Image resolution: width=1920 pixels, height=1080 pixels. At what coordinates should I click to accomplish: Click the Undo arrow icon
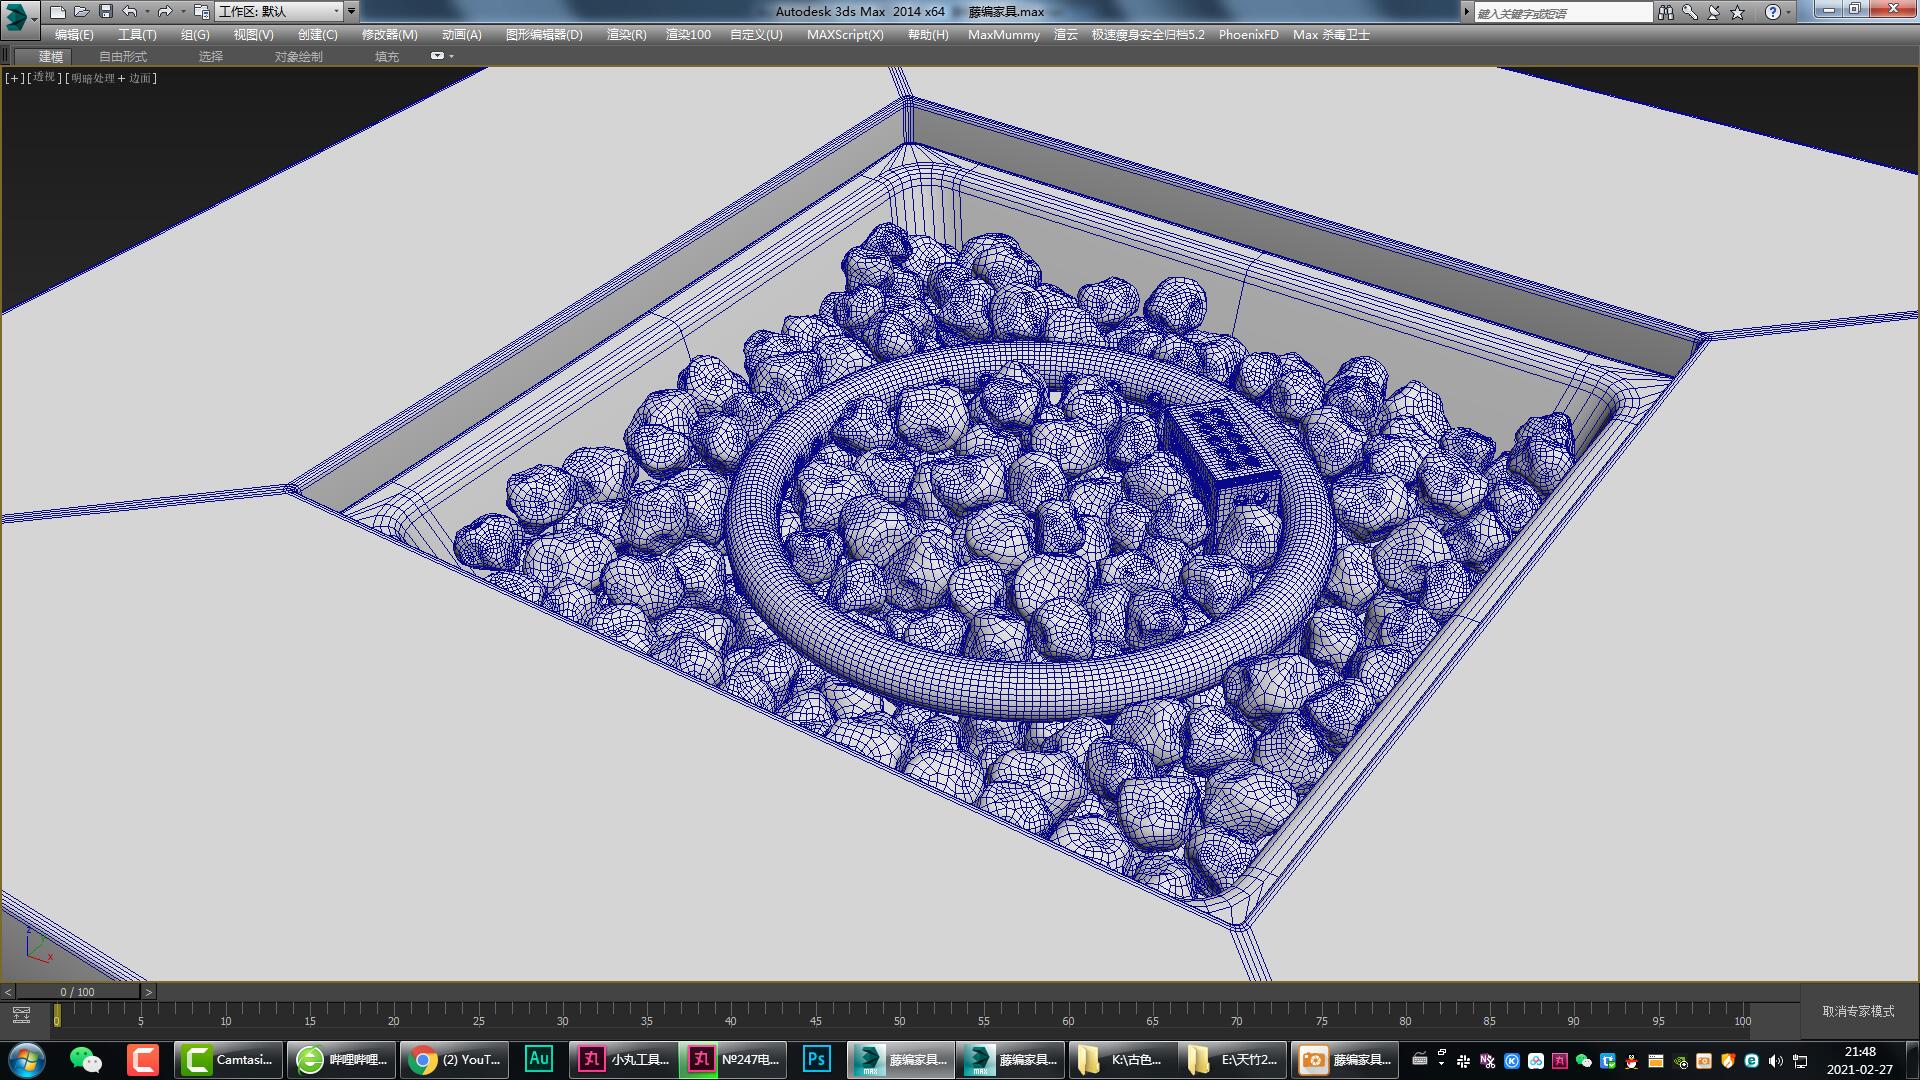pyautogui.click(x=130, y=12)
